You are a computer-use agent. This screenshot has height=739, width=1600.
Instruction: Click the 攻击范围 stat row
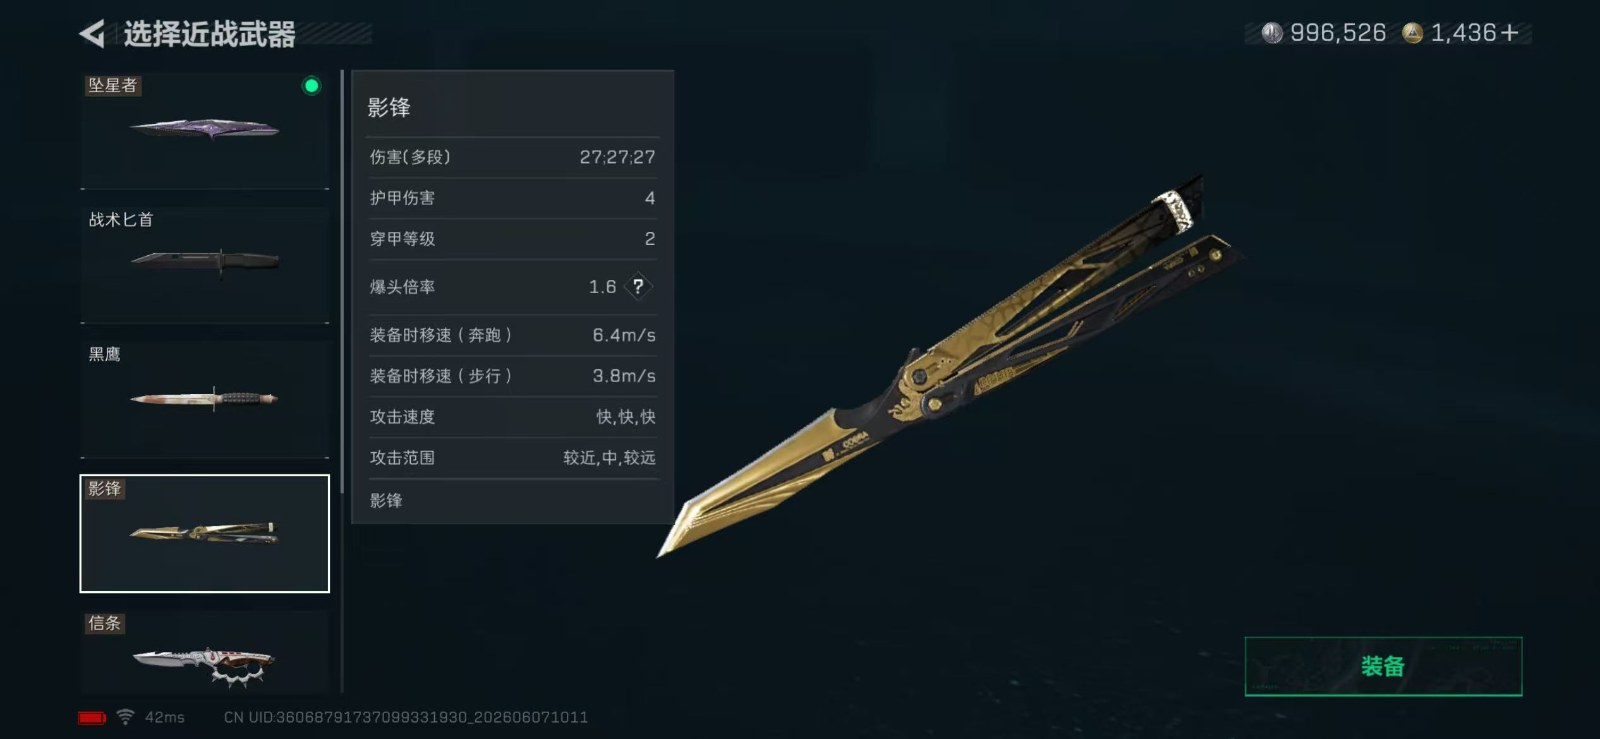point(512,458)
